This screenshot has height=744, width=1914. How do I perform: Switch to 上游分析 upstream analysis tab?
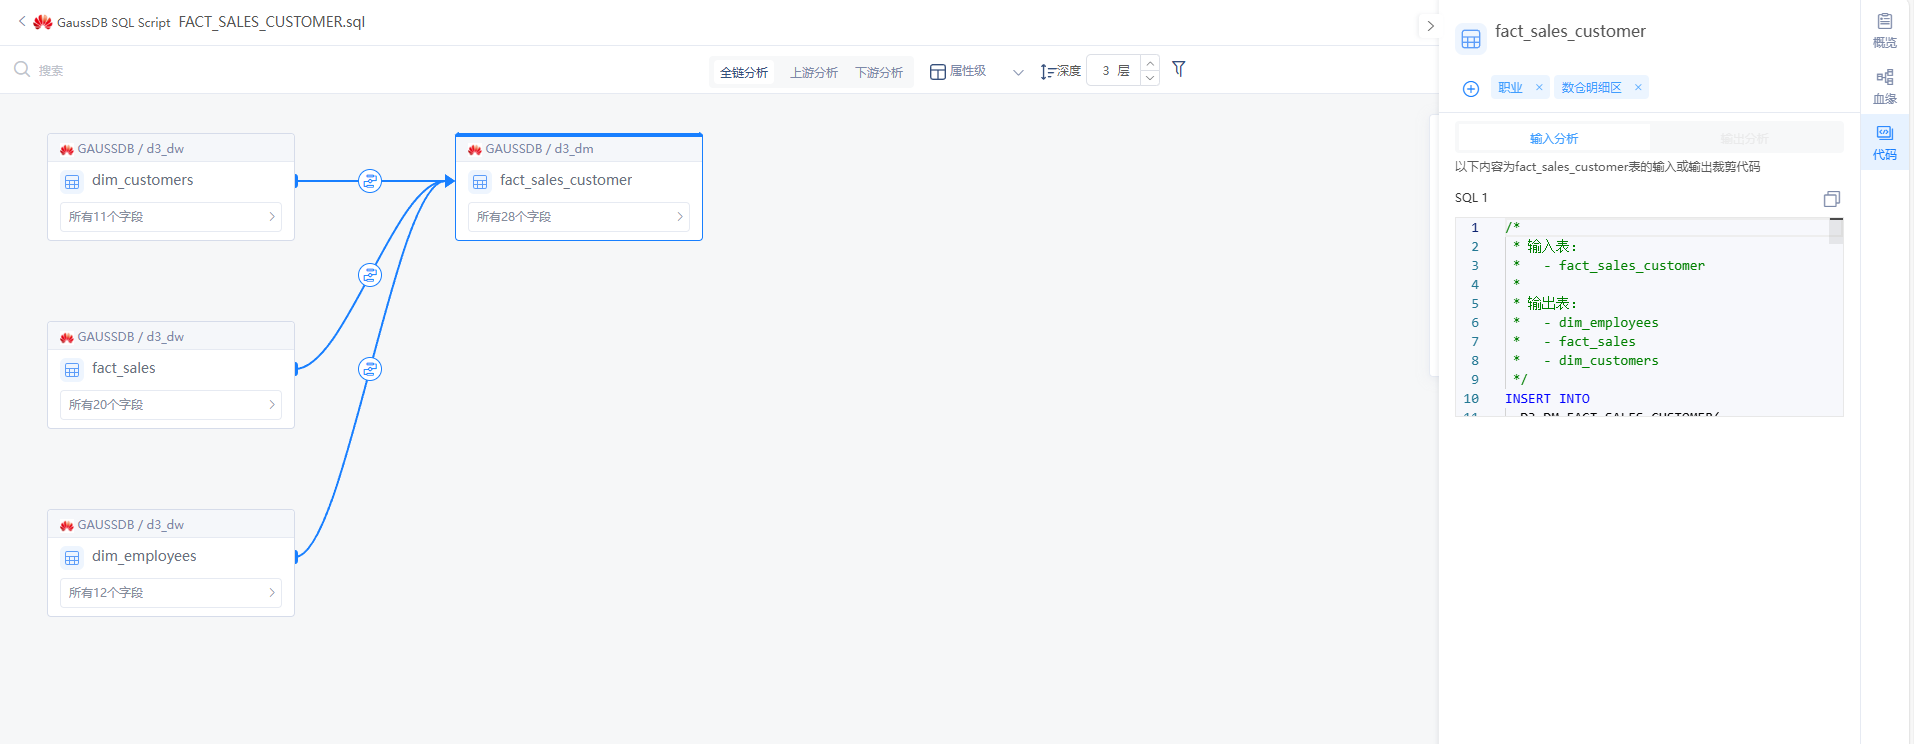(x=814, y=72)
